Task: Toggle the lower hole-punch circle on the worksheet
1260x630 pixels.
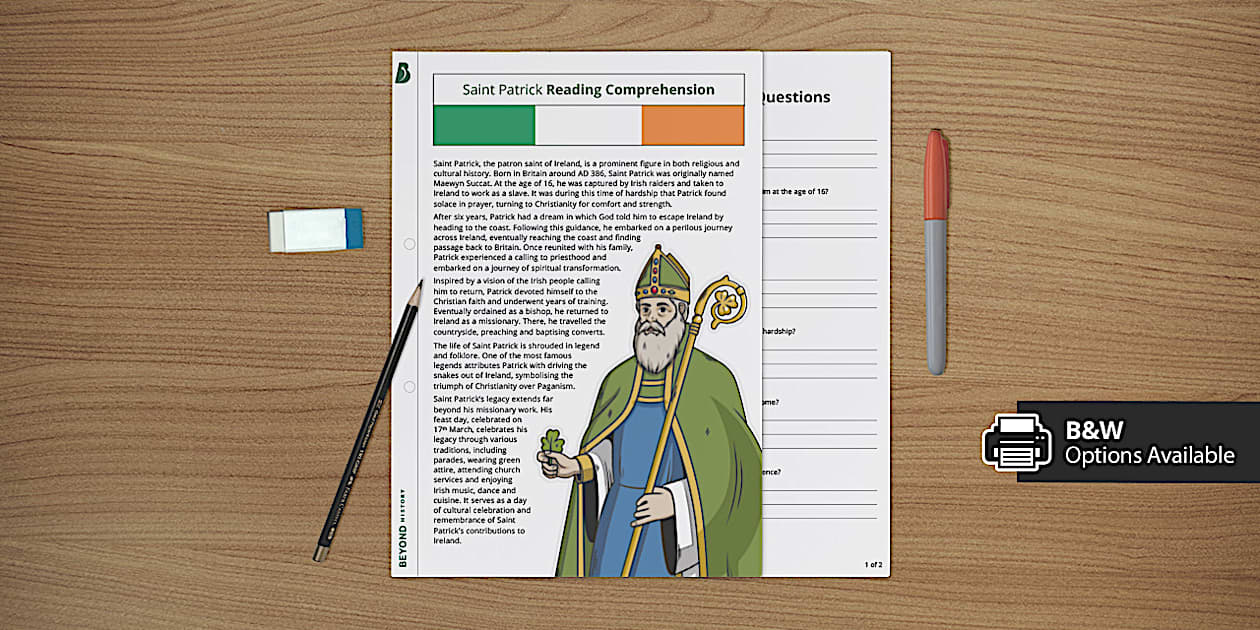Action: point(408,384)
